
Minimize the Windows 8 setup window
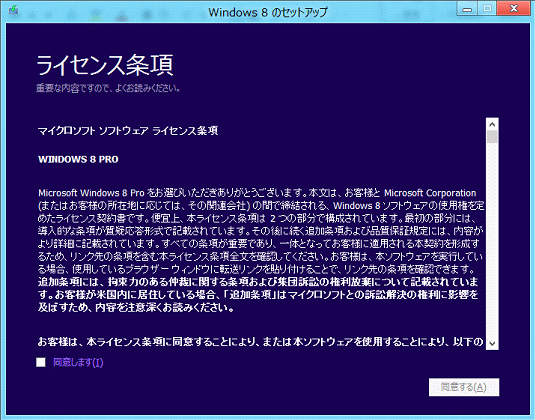467,9
